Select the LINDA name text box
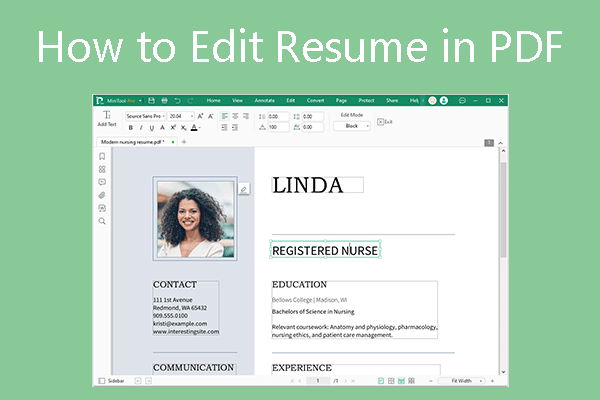600x400 pixels. (x=317, y=185)
